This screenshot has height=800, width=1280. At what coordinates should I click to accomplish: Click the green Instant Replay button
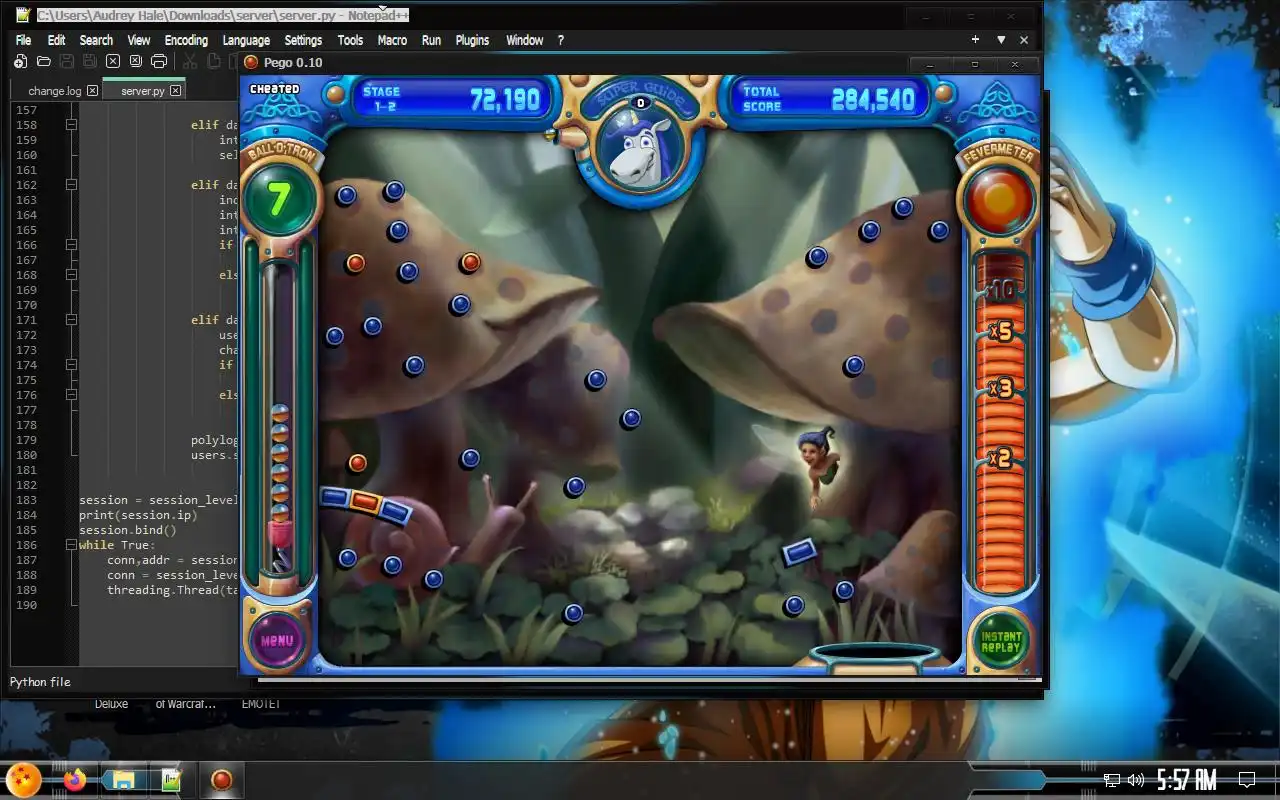pos(1000,640)
